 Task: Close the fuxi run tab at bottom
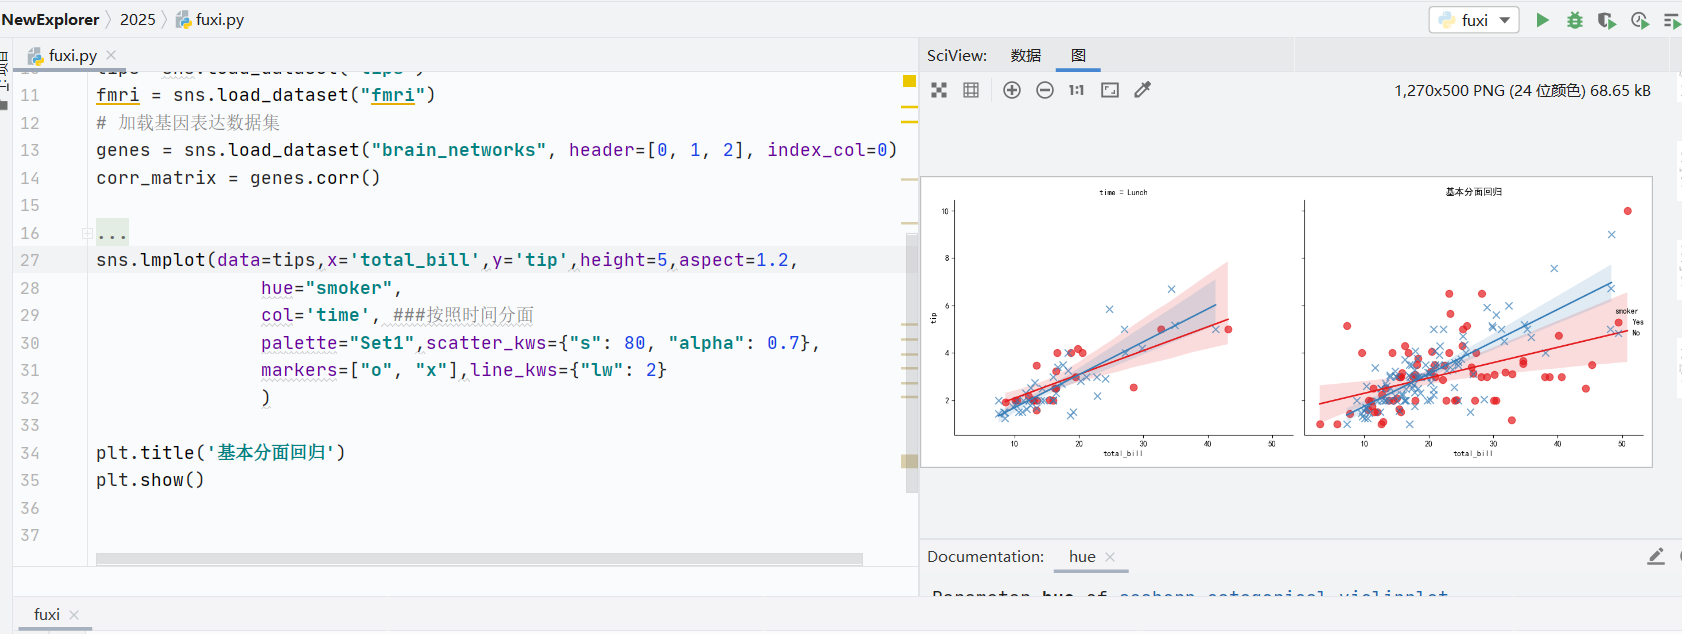(x=74, y=615)
